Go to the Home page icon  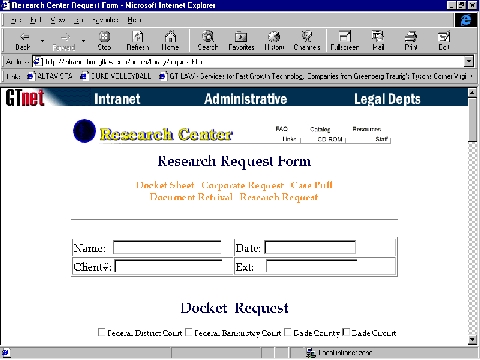[x=170, y=41]
